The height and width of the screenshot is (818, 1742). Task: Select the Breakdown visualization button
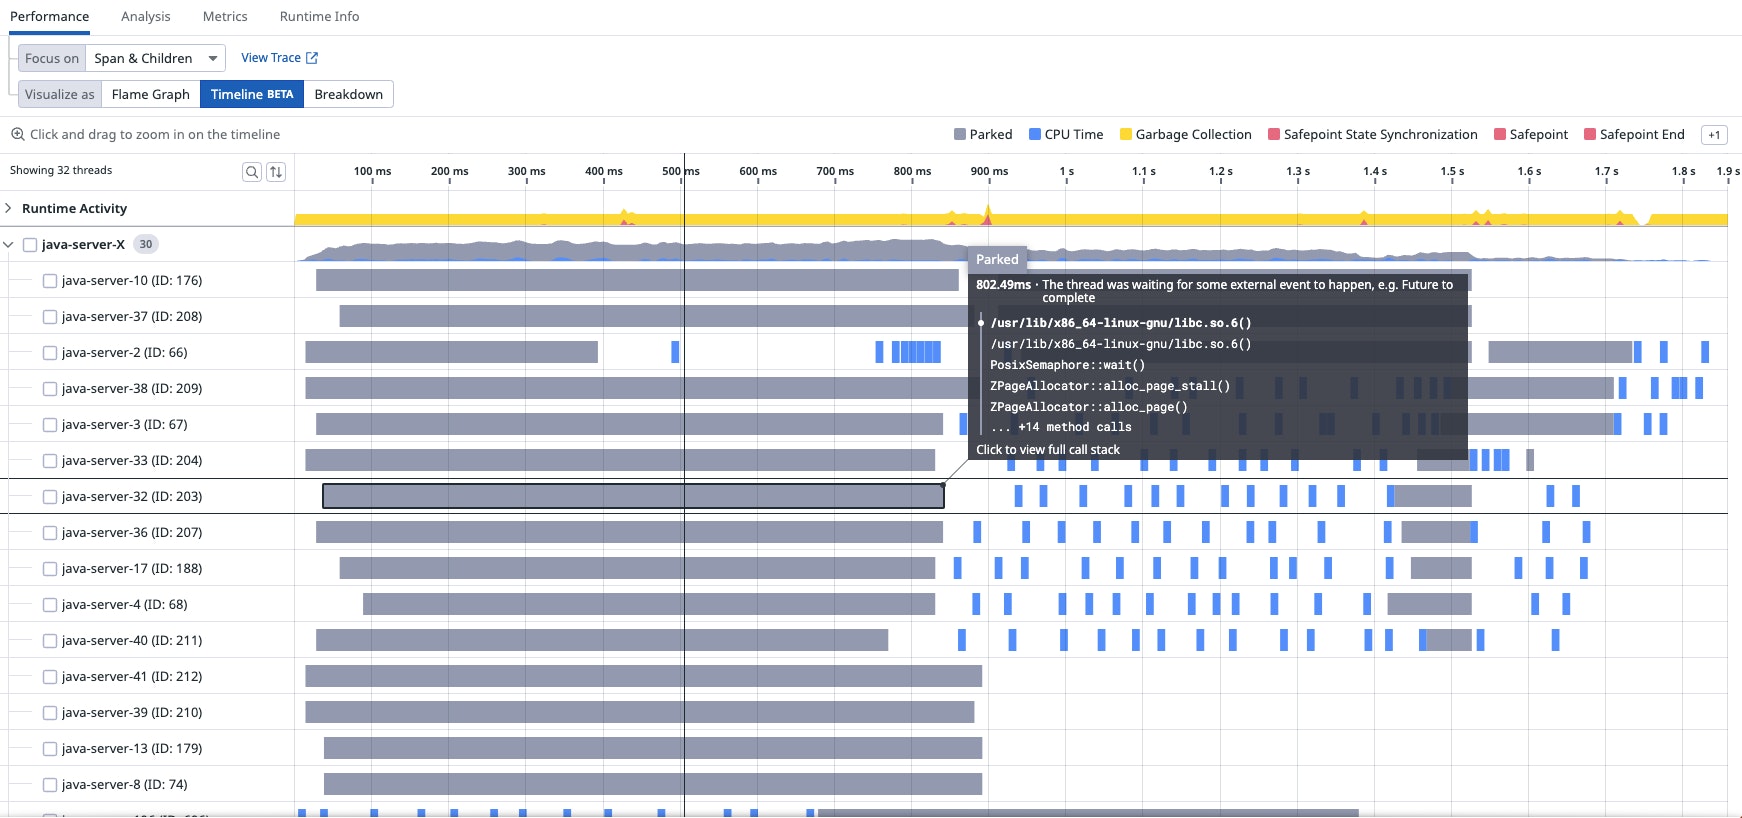click(348, 94)
